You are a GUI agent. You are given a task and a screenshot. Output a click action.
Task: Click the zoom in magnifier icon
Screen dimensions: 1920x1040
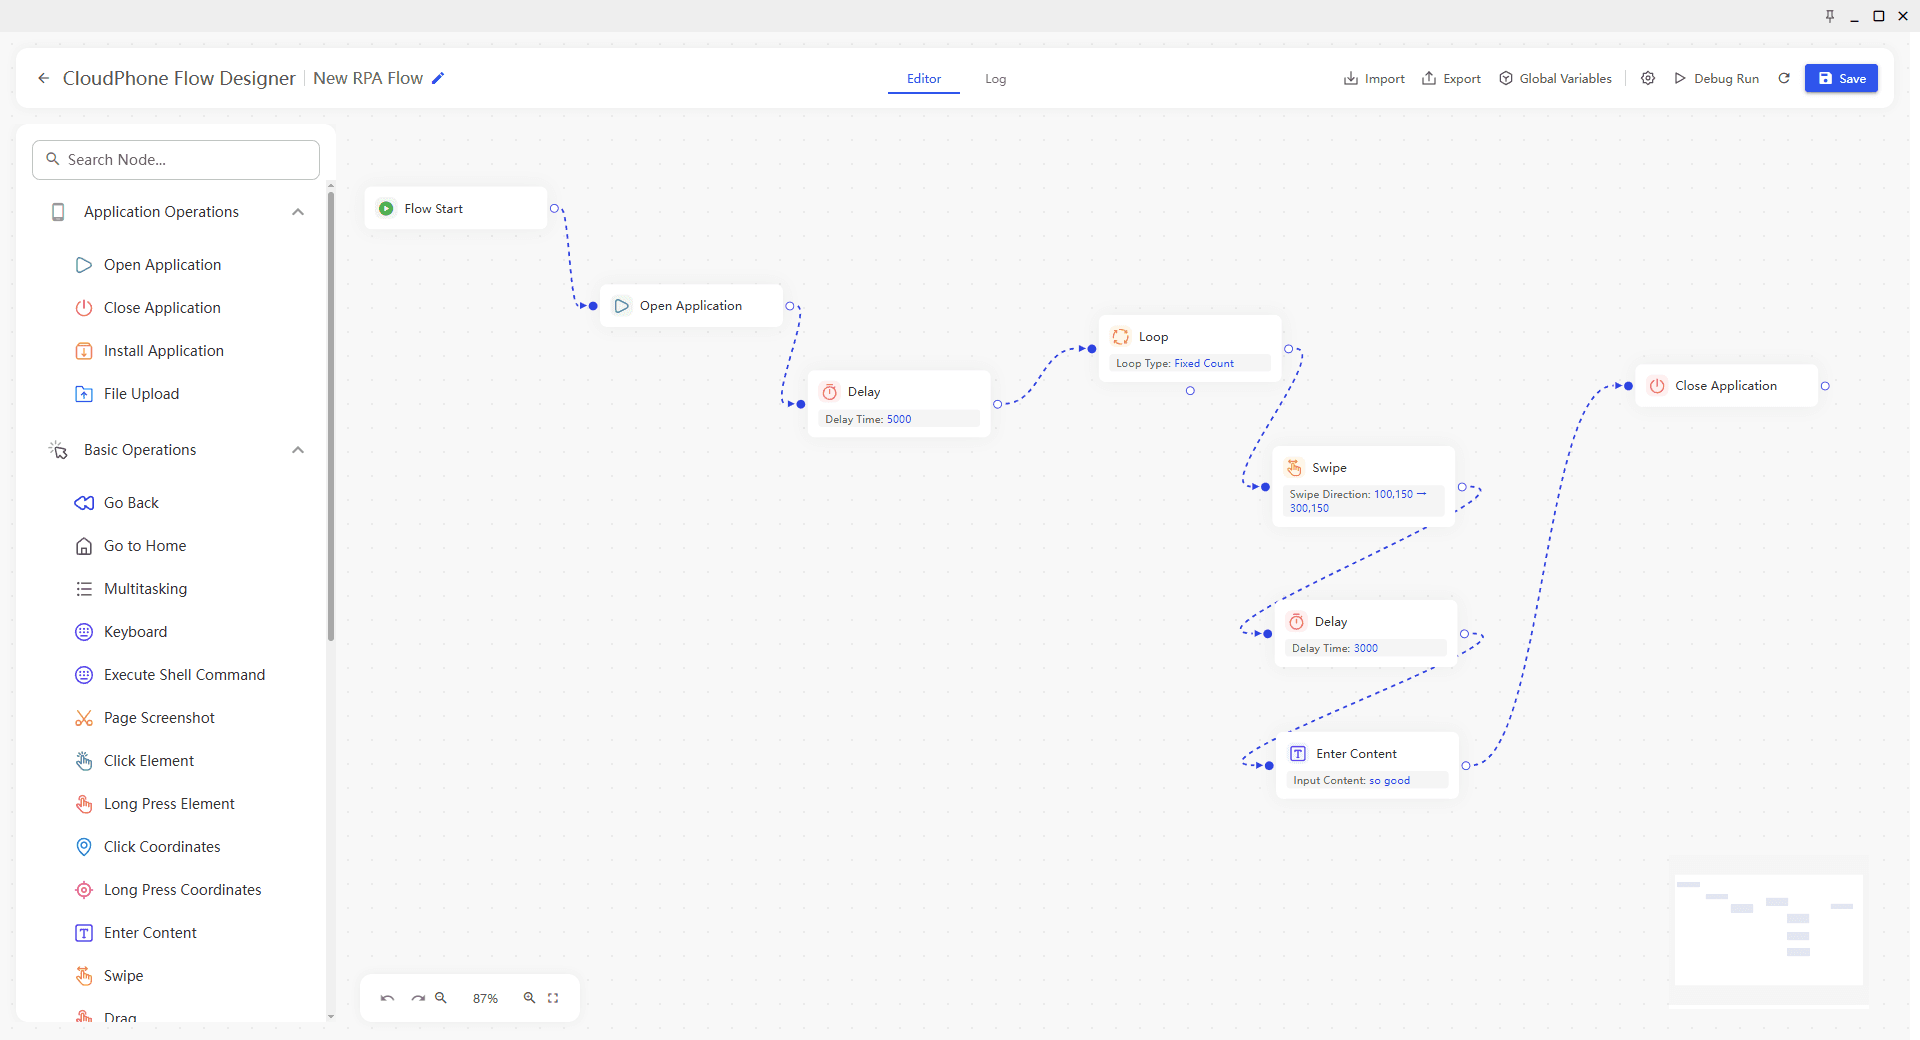click(x=530, y=998)
